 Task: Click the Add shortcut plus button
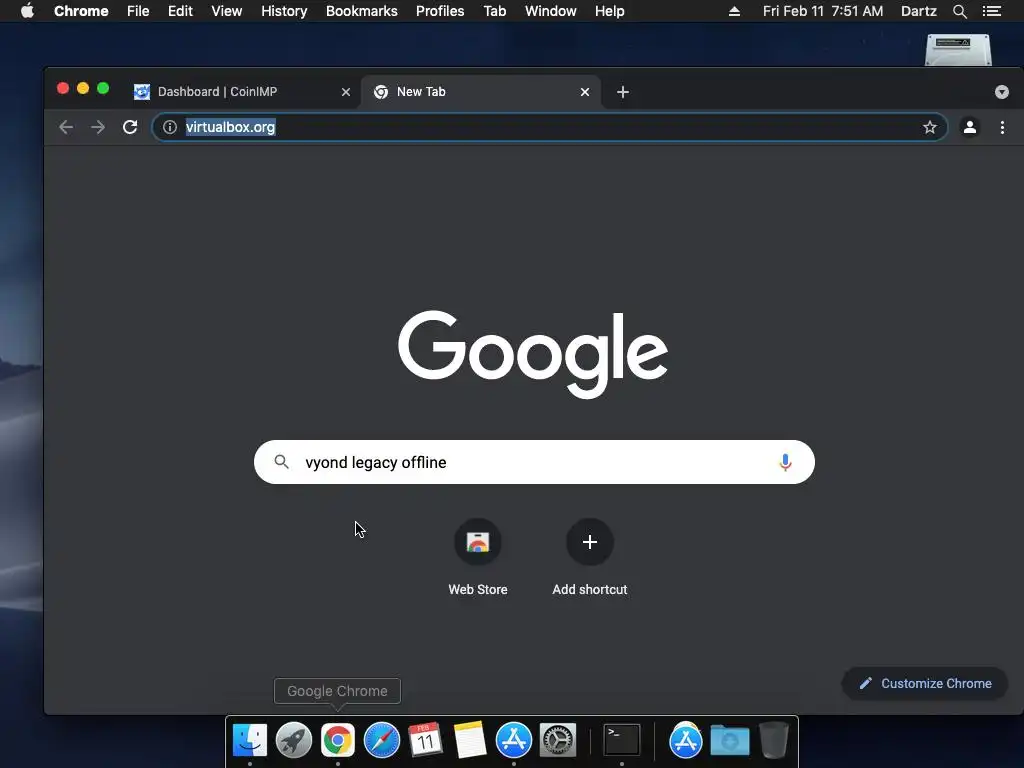[590, 542]
